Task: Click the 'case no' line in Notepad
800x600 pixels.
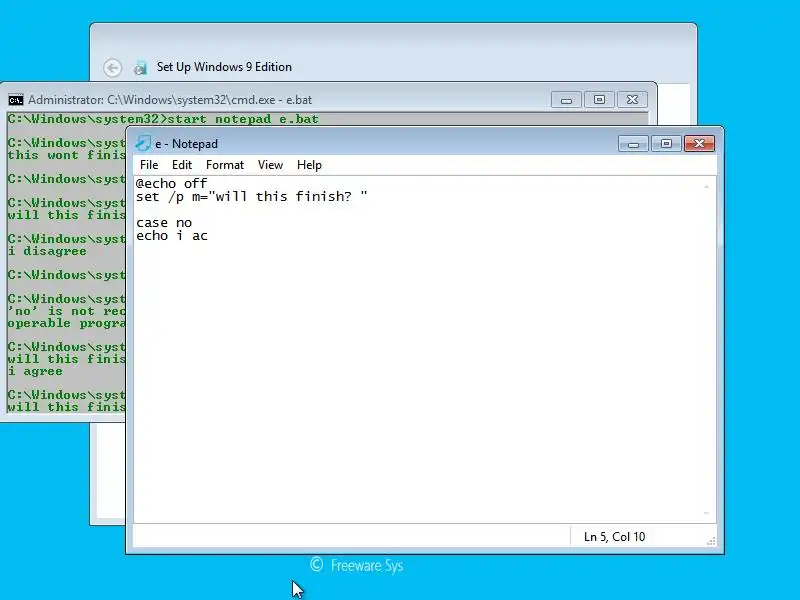Action: [164, 223]
